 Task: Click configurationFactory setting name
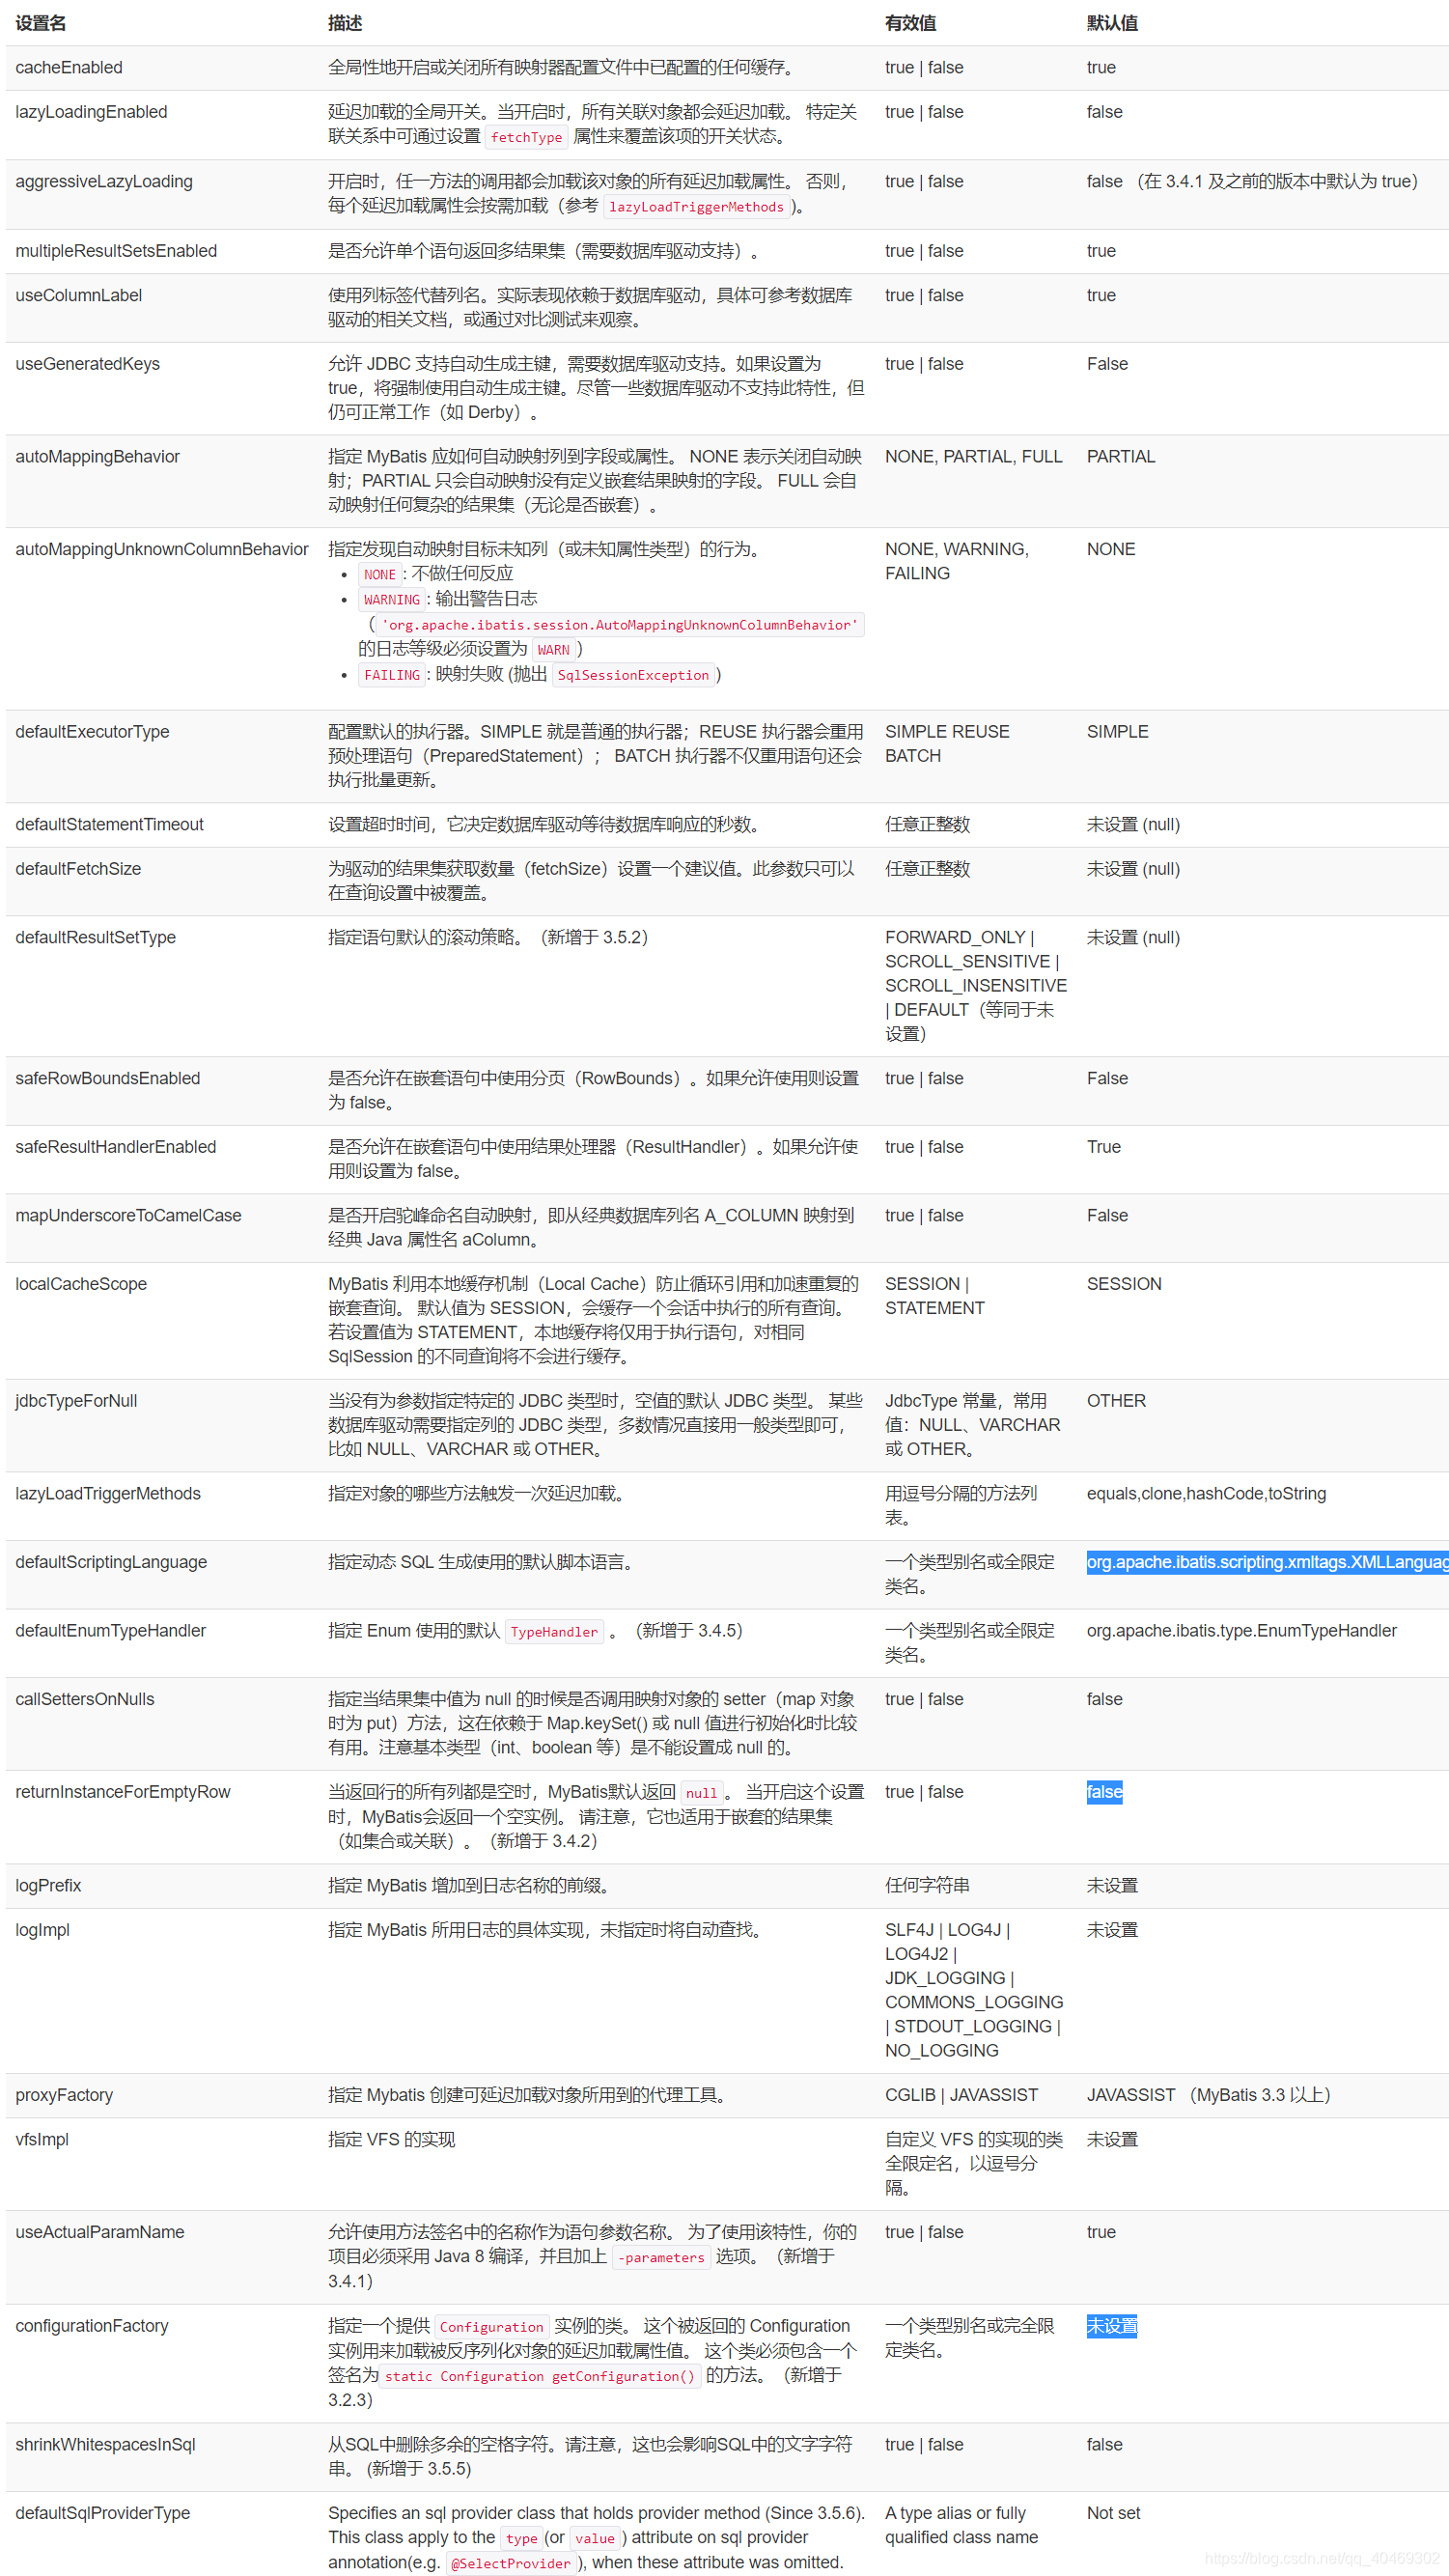tap(92, 2326)
